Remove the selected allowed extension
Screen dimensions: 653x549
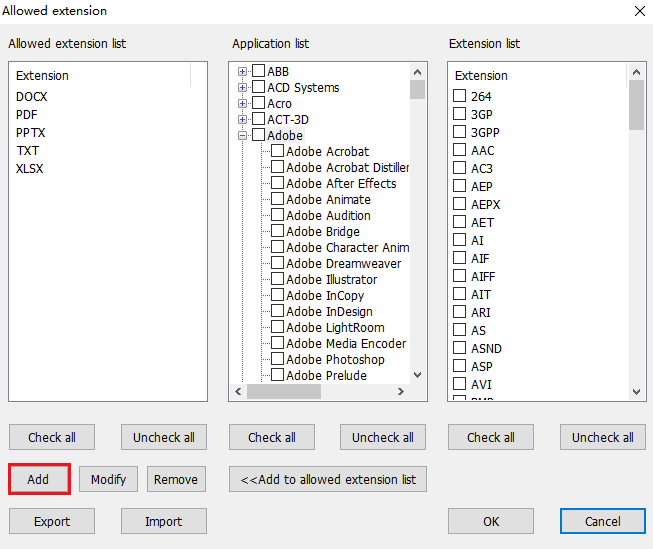pyautogui.click(x=176, y=479)
